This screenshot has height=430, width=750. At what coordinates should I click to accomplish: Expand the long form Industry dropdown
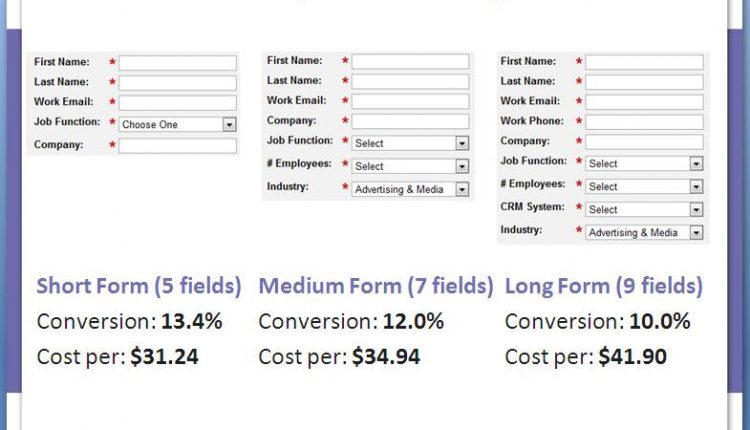click(644, 232)
